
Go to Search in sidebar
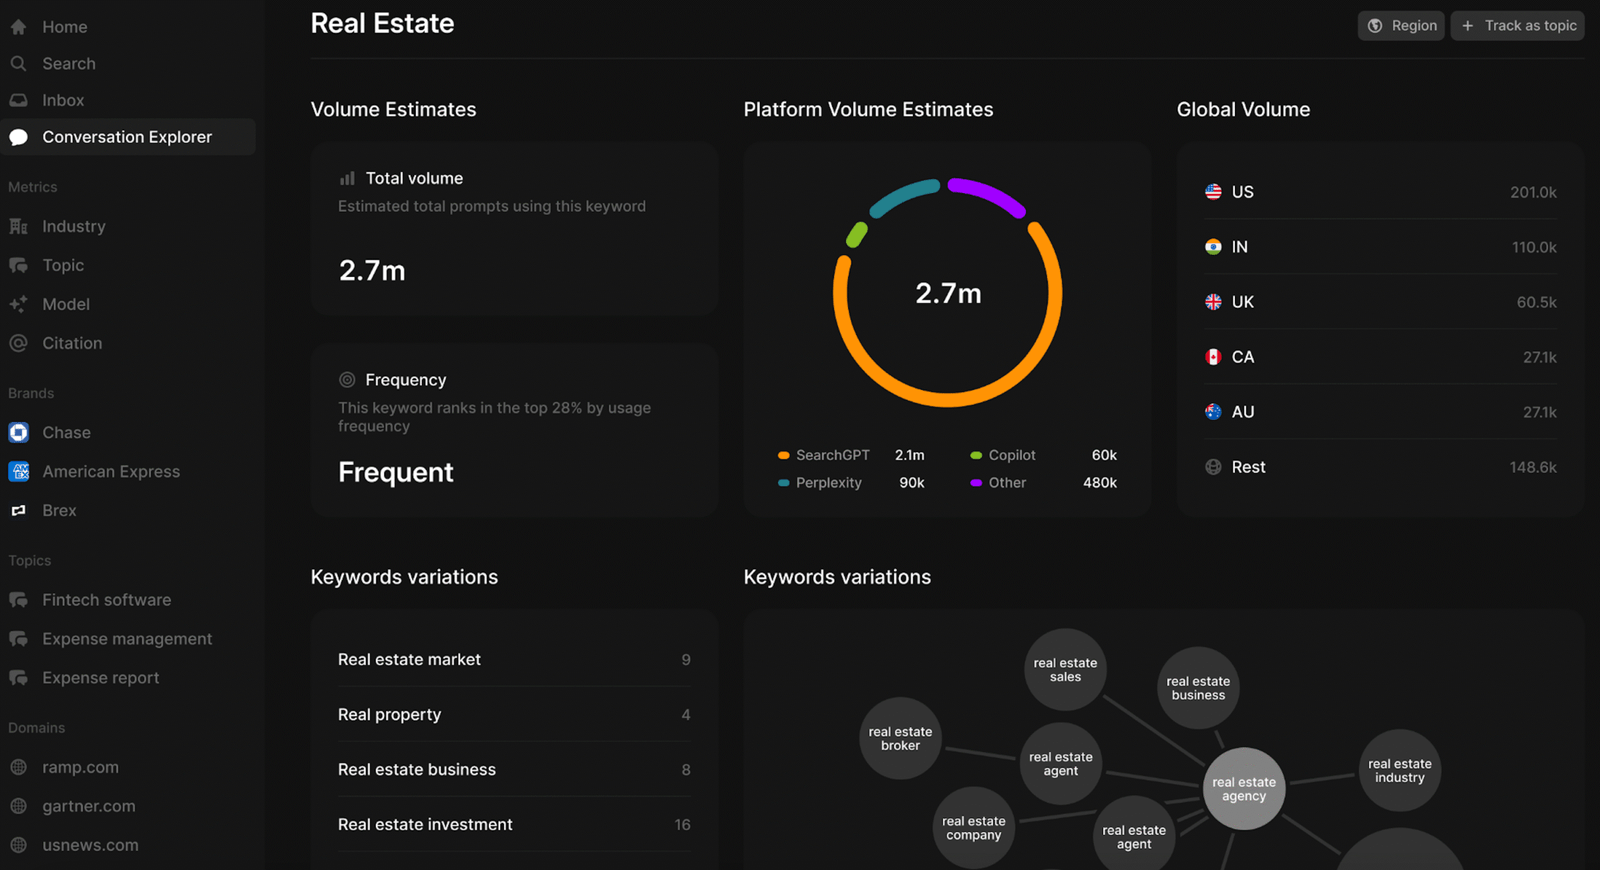[128, 64]
